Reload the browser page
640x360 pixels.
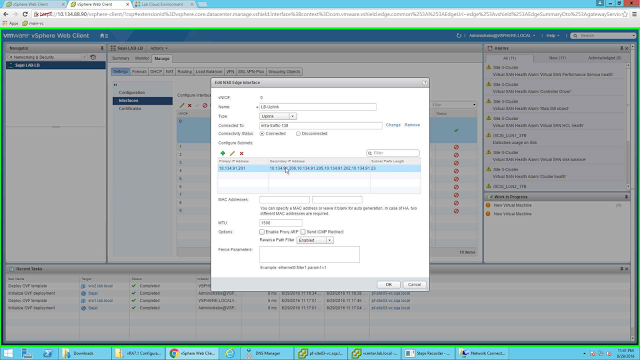click(x=25, y=14)
